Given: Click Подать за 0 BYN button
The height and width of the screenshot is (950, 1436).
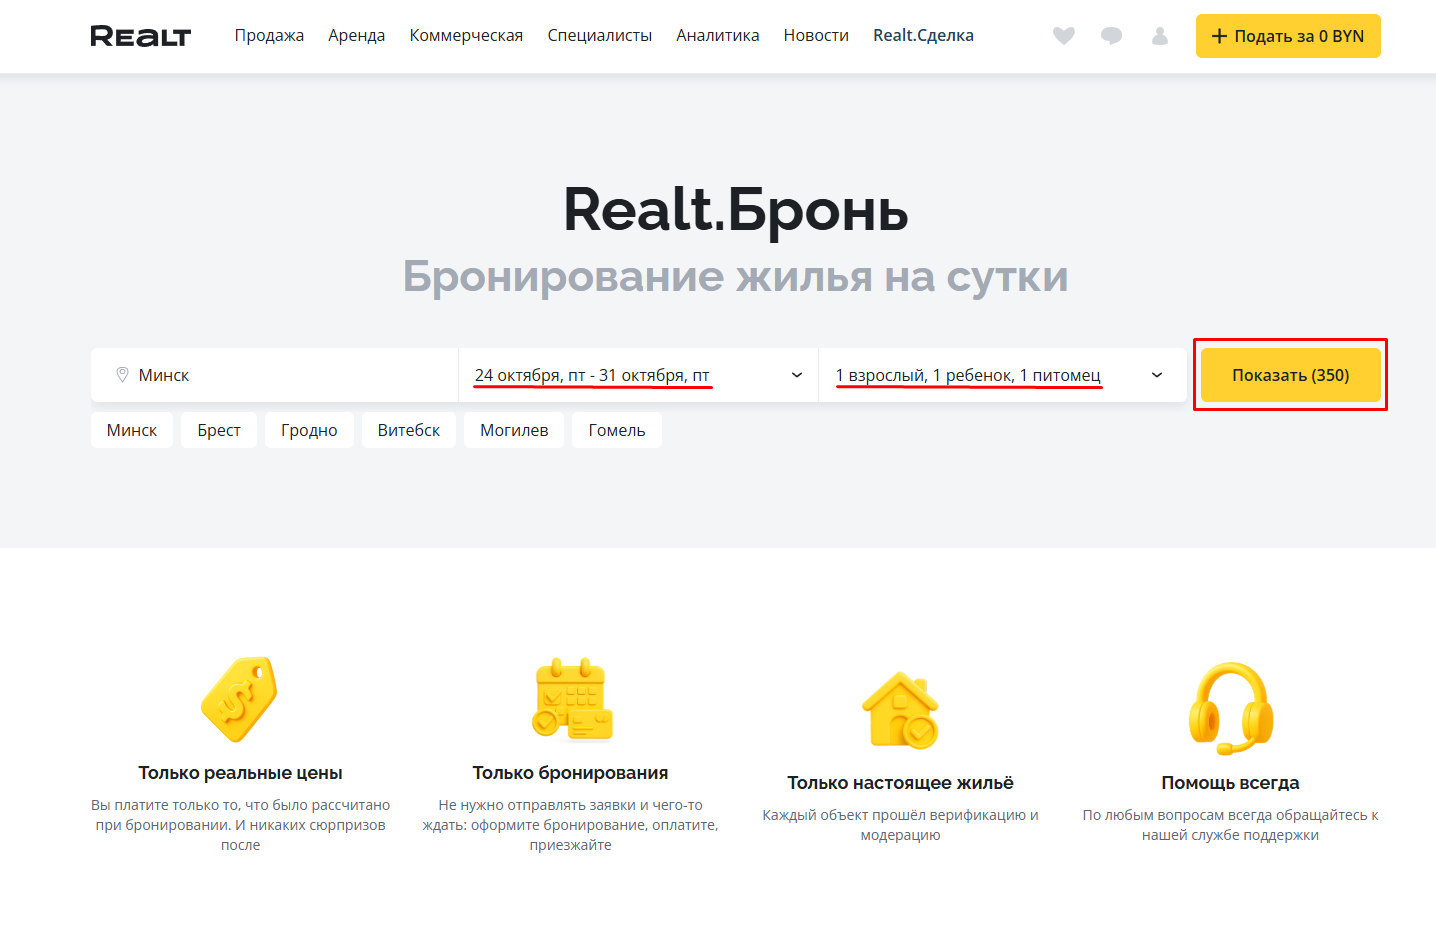Looking at the screenshot, I should tap(1287, 36).
